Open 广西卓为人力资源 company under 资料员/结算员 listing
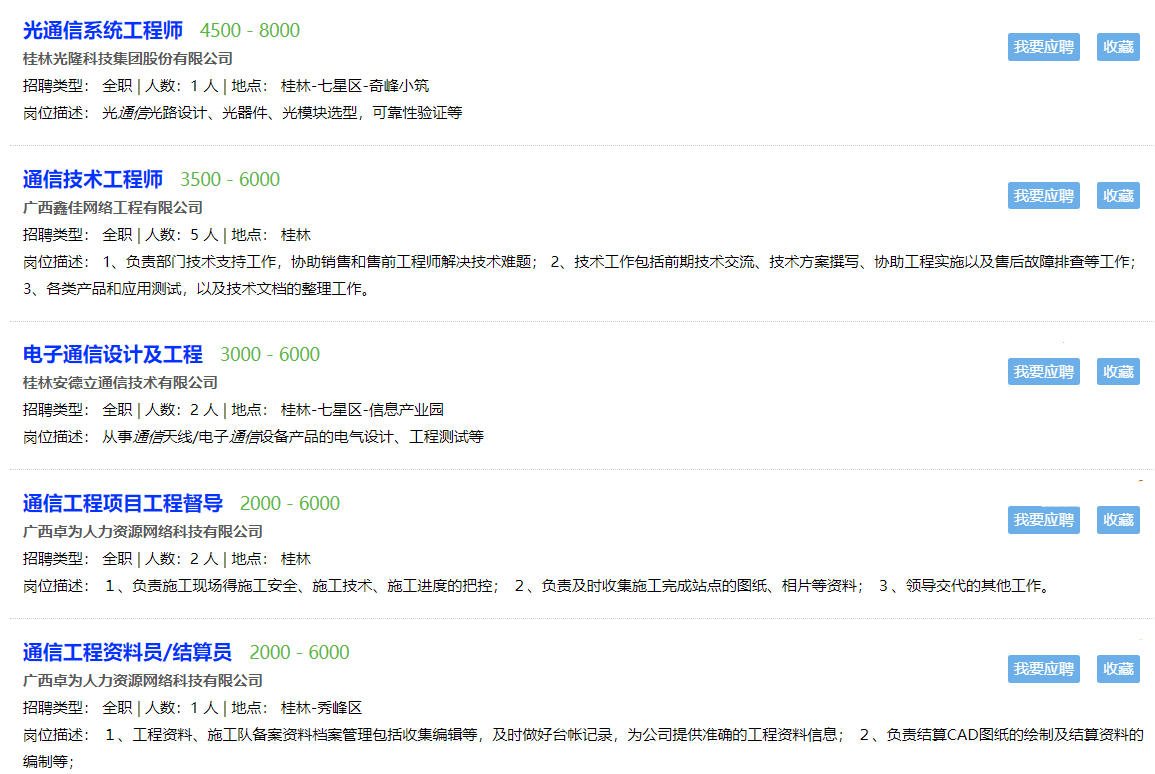Screen dimensions: 1155x774 (x=143, y=681)
